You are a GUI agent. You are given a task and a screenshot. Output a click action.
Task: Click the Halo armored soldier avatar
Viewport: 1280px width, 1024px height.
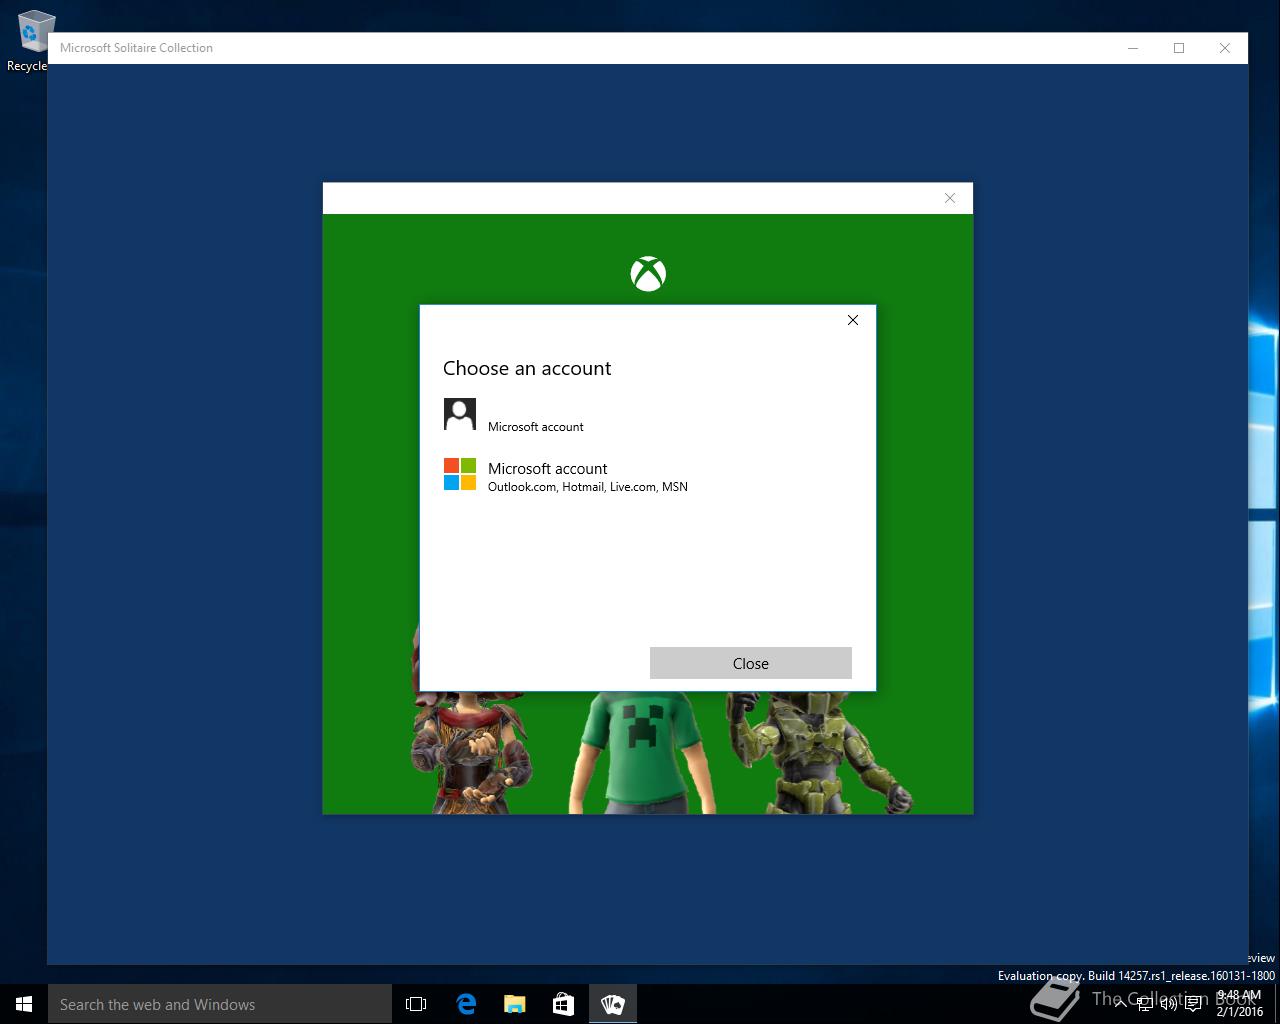tap(818, 752)
